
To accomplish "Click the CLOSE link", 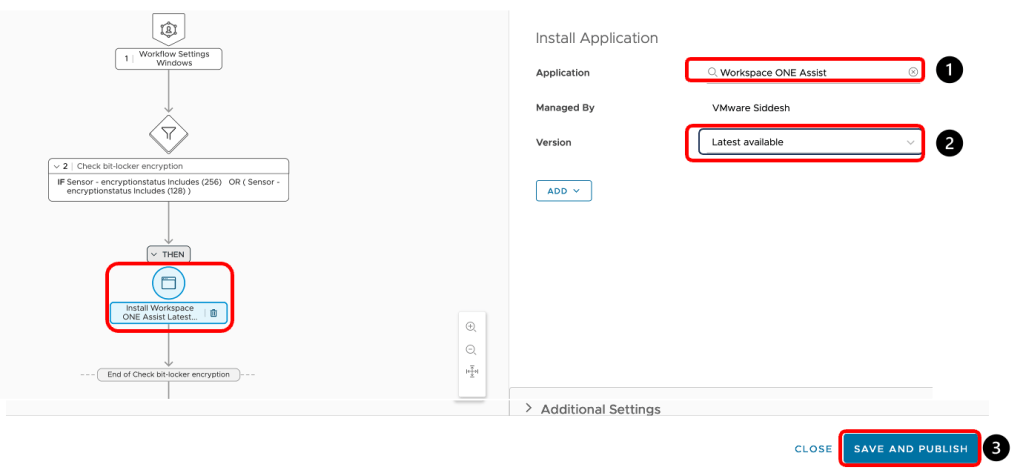I will tap(813, 449).
